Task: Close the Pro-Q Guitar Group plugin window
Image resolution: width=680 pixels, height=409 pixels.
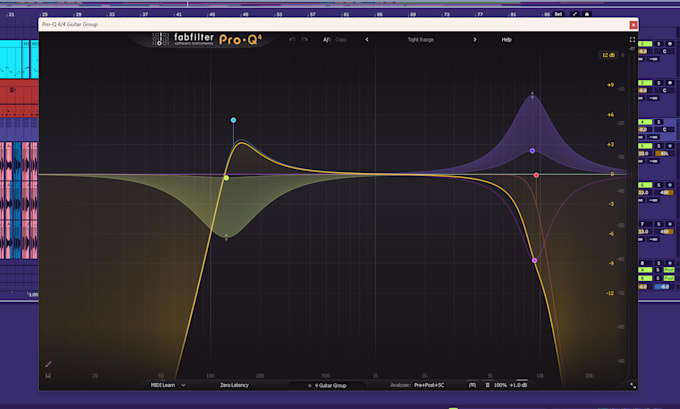Action: pos(633,25)
